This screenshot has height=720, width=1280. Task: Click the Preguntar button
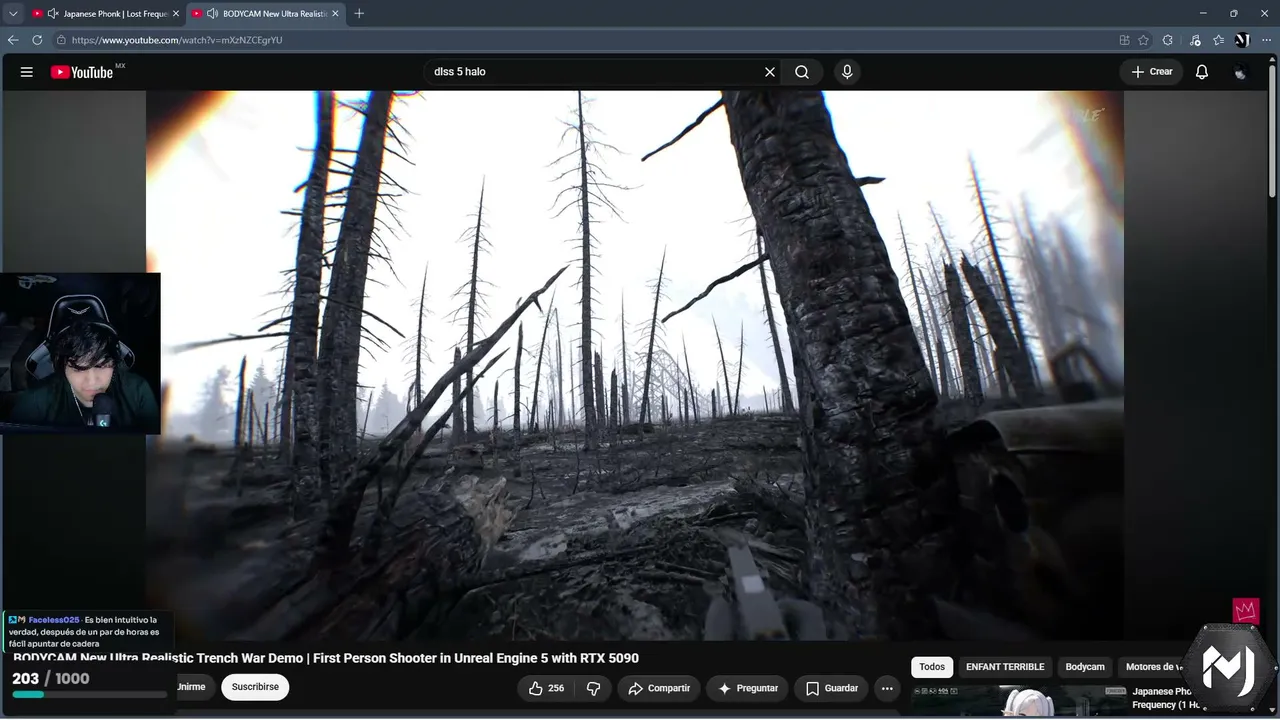click(747, 688)
